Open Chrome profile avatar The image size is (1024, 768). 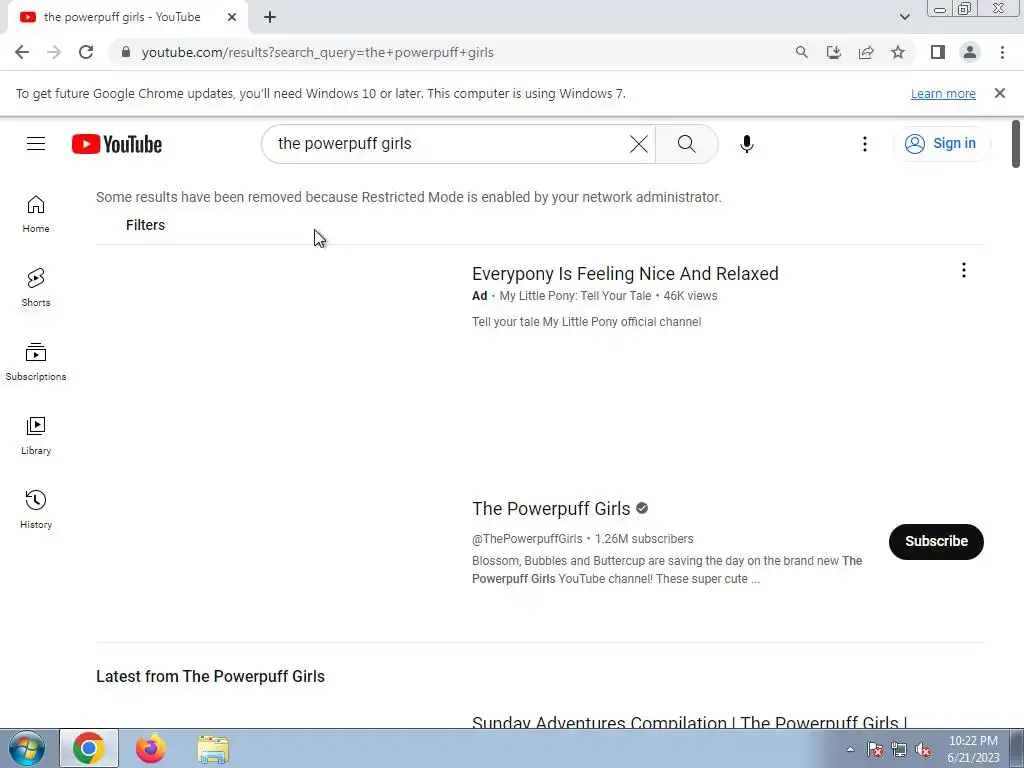[x=970, y=52]
